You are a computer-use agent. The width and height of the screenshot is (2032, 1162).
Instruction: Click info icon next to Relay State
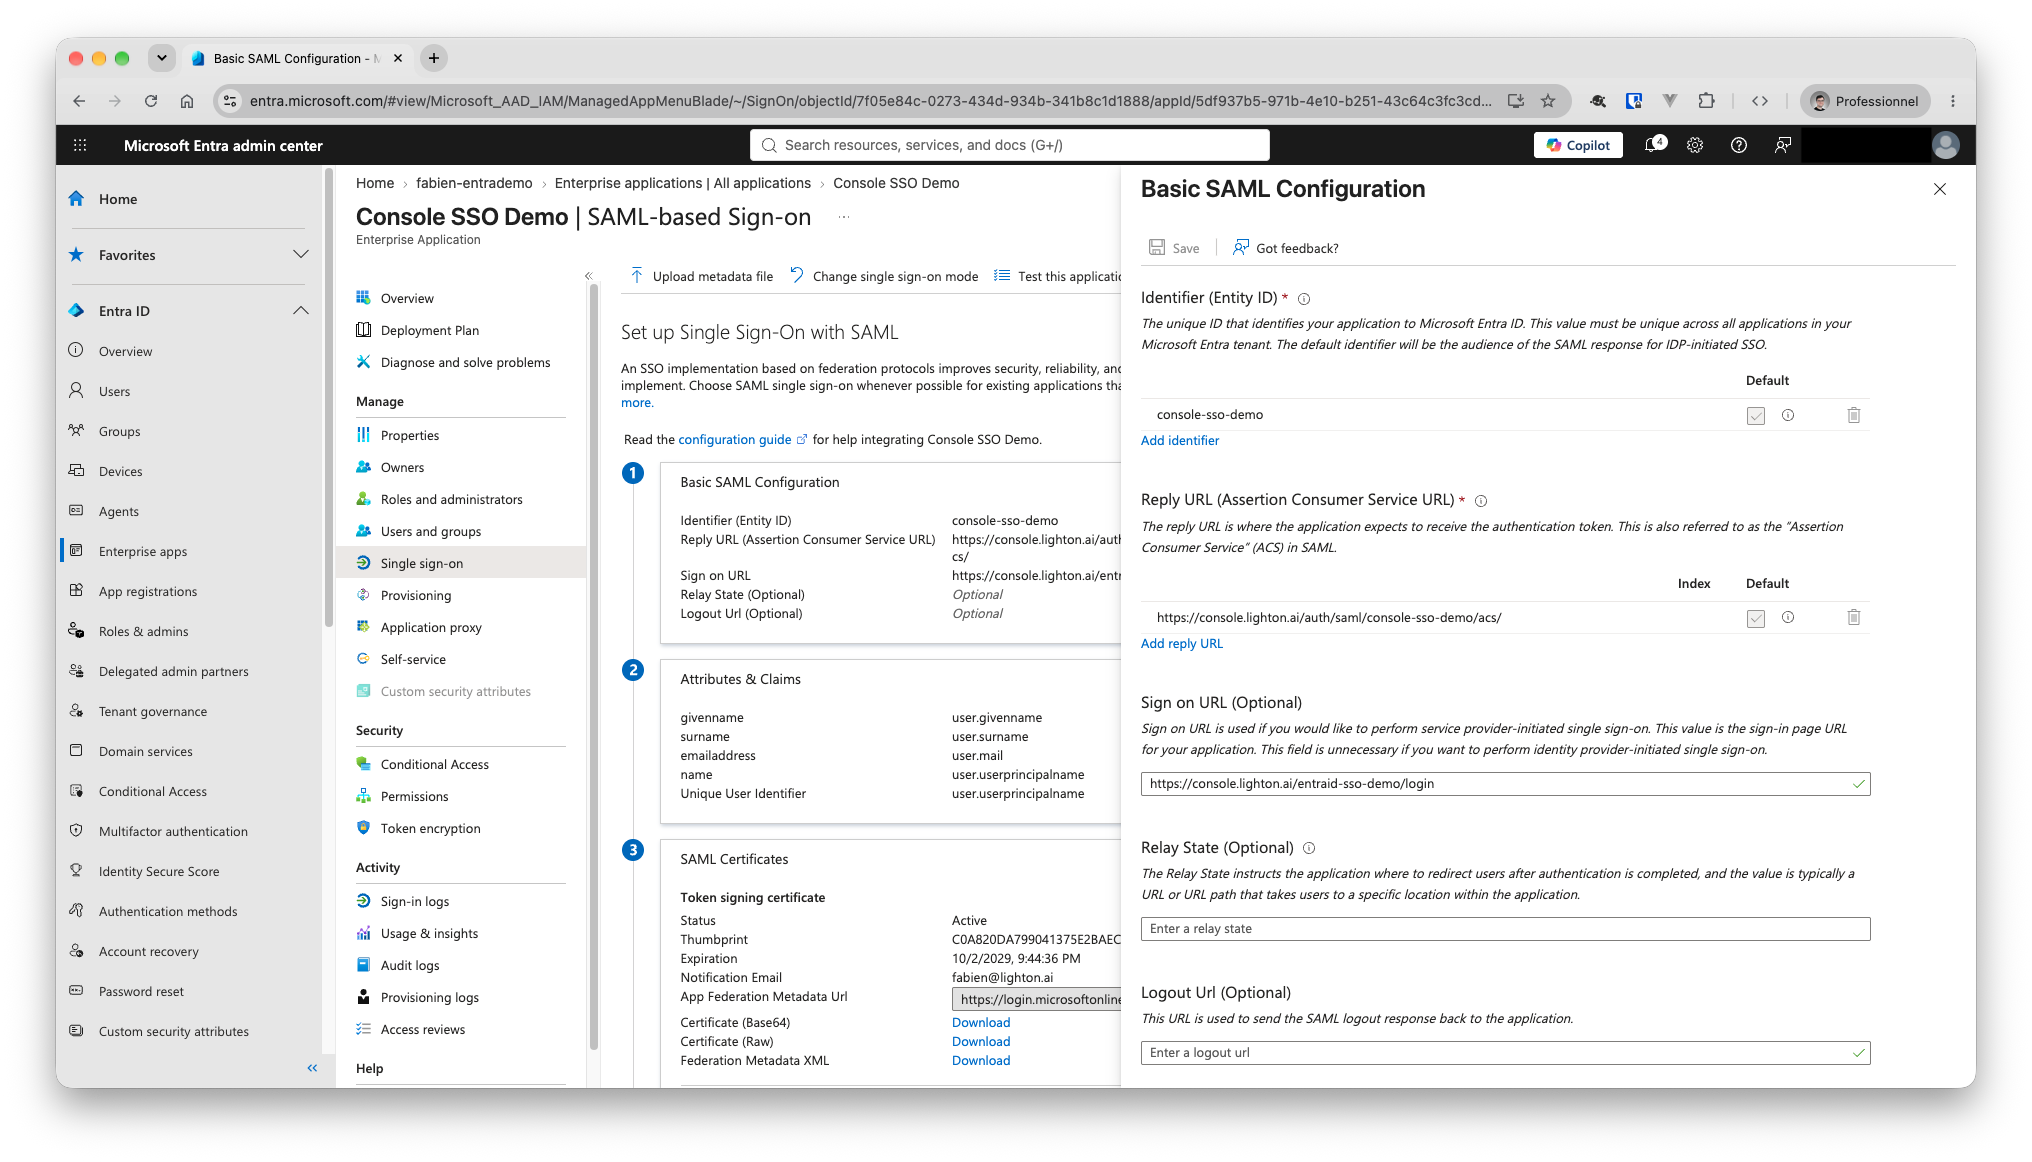tap(1309, 848)
